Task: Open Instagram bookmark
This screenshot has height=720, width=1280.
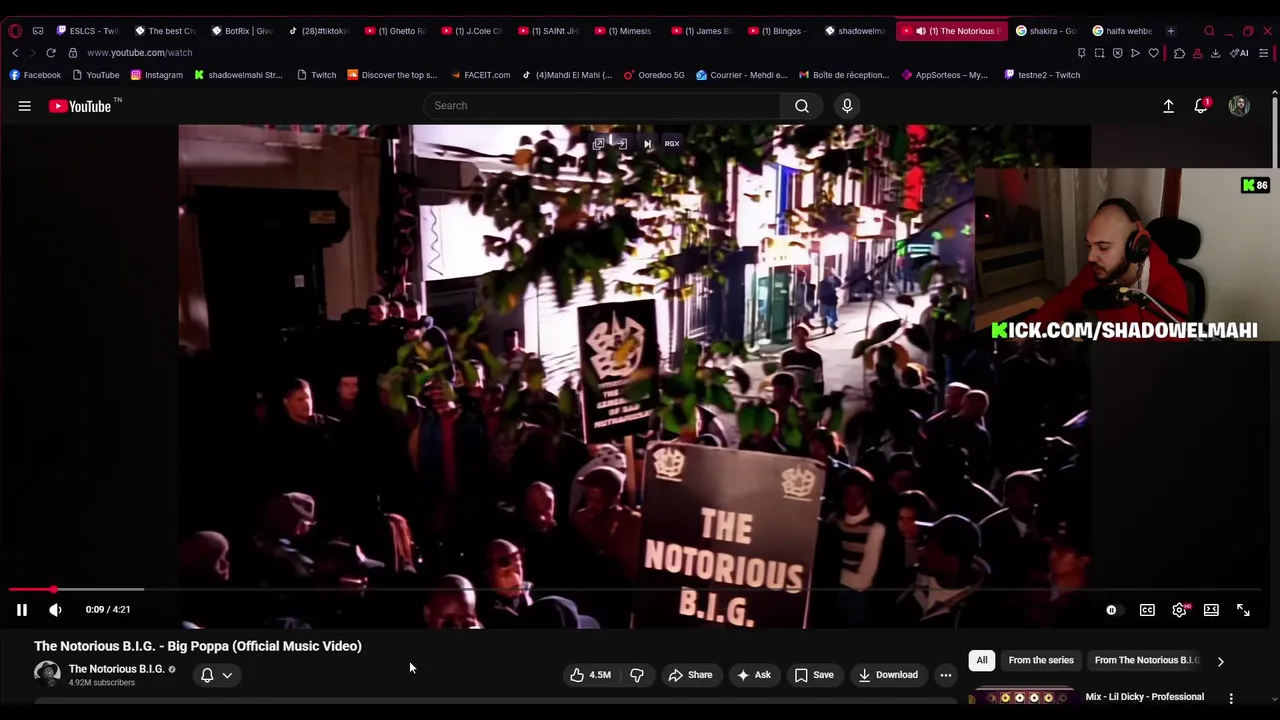Action: (x=157, y=75)
